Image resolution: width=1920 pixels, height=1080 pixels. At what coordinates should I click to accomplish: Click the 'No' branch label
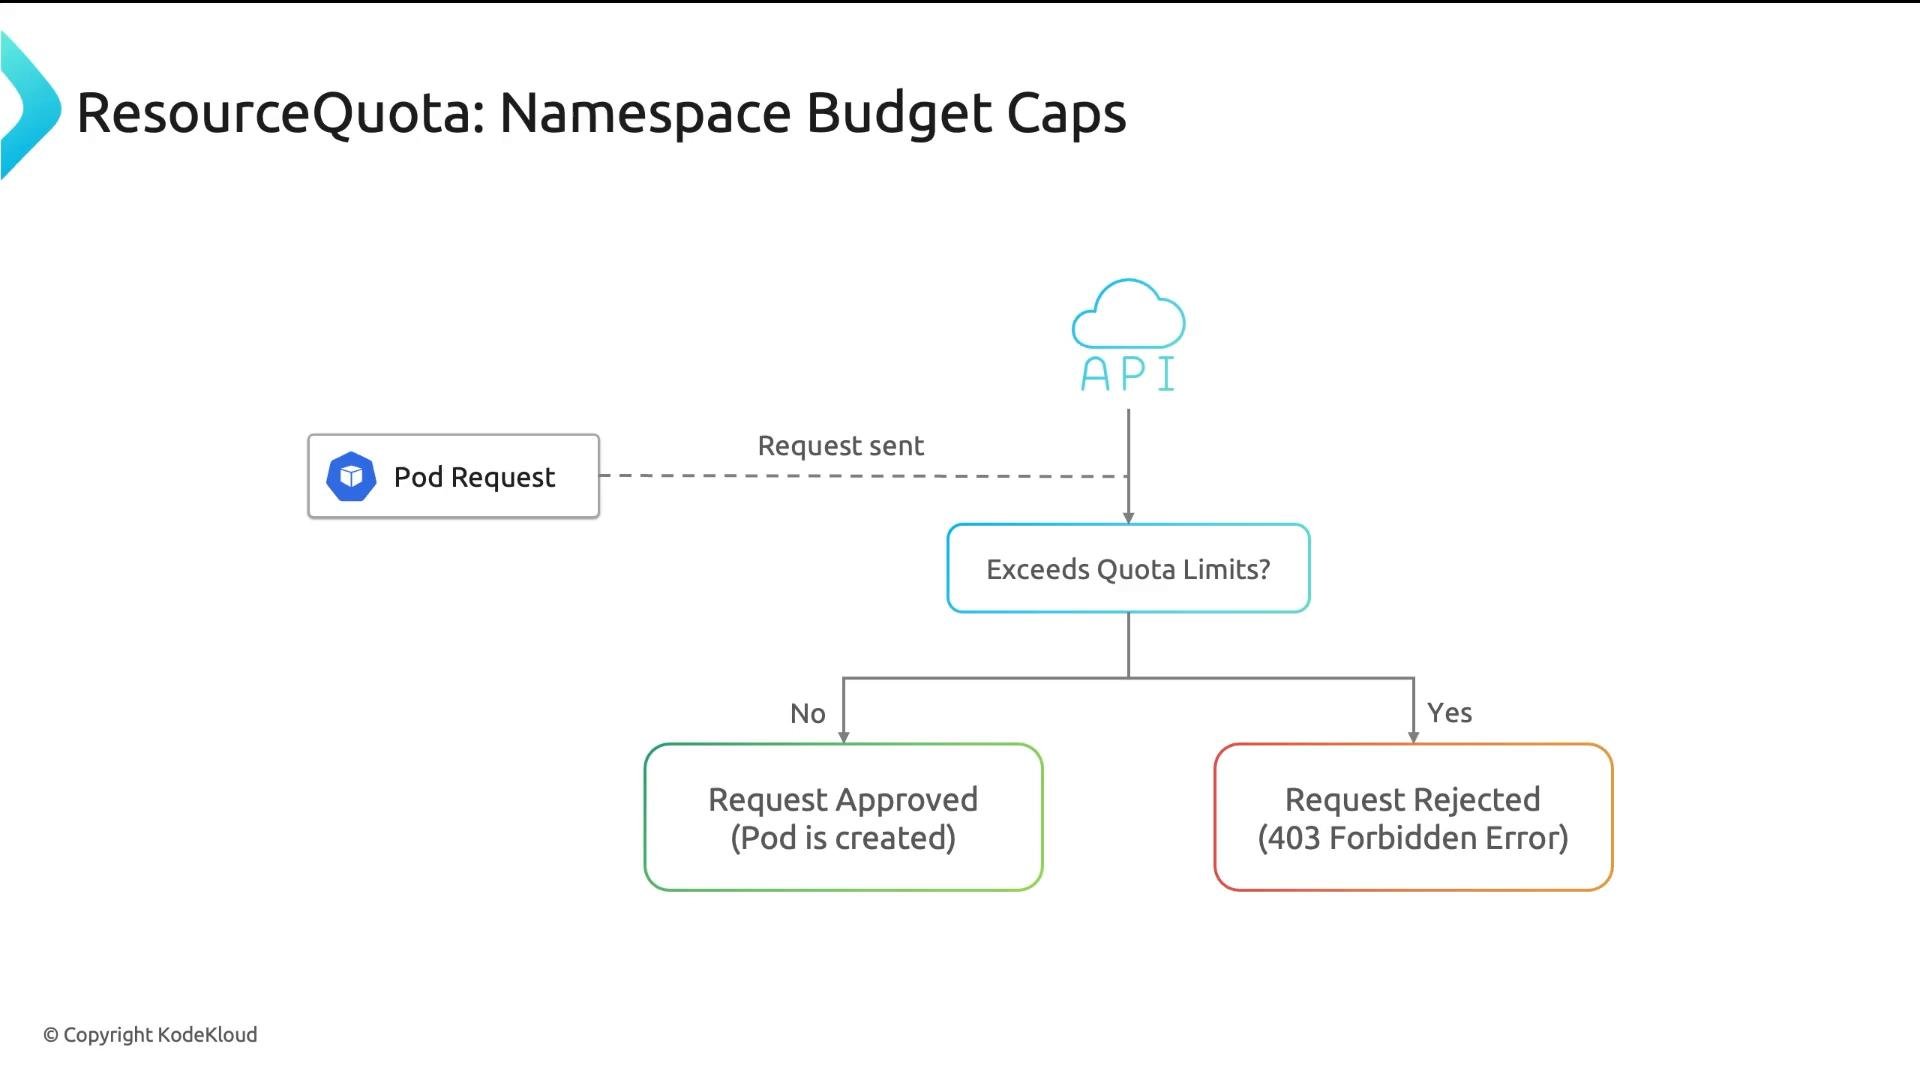(808, 713)
